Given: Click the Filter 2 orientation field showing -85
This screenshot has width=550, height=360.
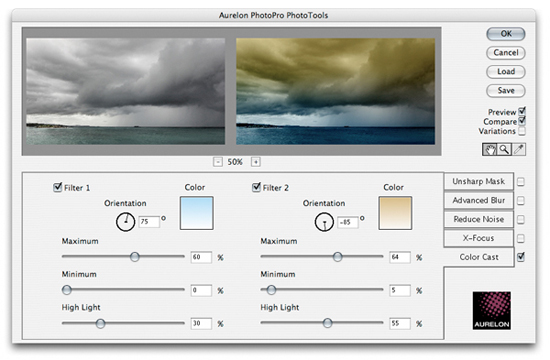Looking at the screenshot, I should click(348, 222).
